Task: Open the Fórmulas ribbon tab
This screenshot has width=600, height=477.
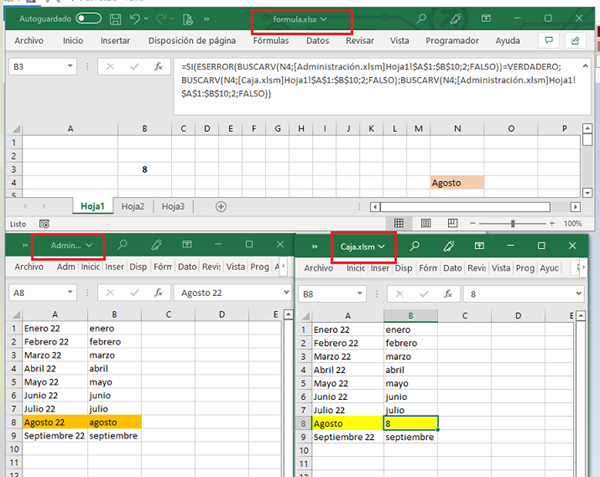Action: 270,41
